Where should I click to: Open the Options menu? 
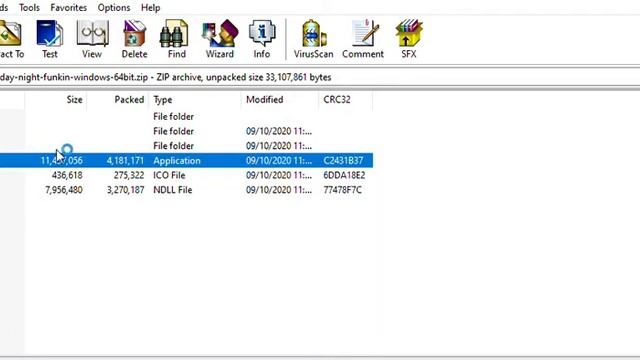tap(114, 7)
